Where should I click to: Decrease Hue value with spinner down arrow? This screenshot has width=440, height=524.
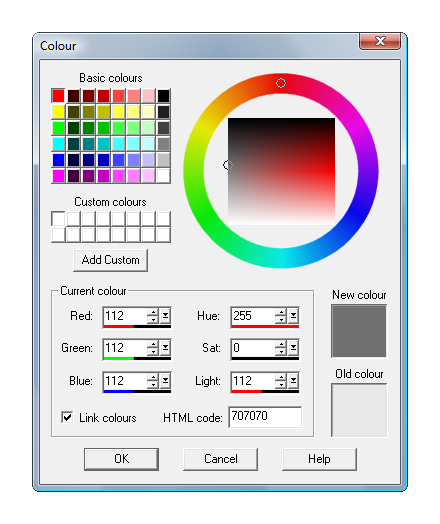(x=281, y=319)
